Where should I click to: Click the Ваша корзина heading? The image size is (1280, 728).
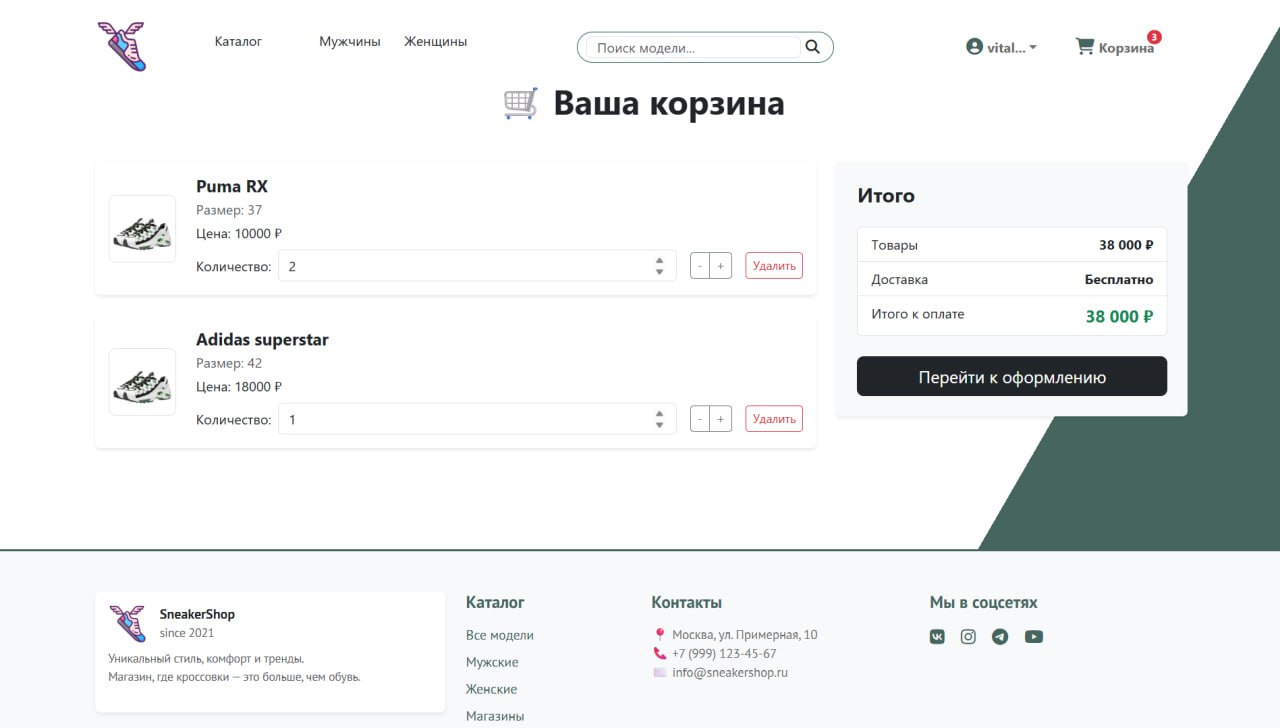pos(669,104)
